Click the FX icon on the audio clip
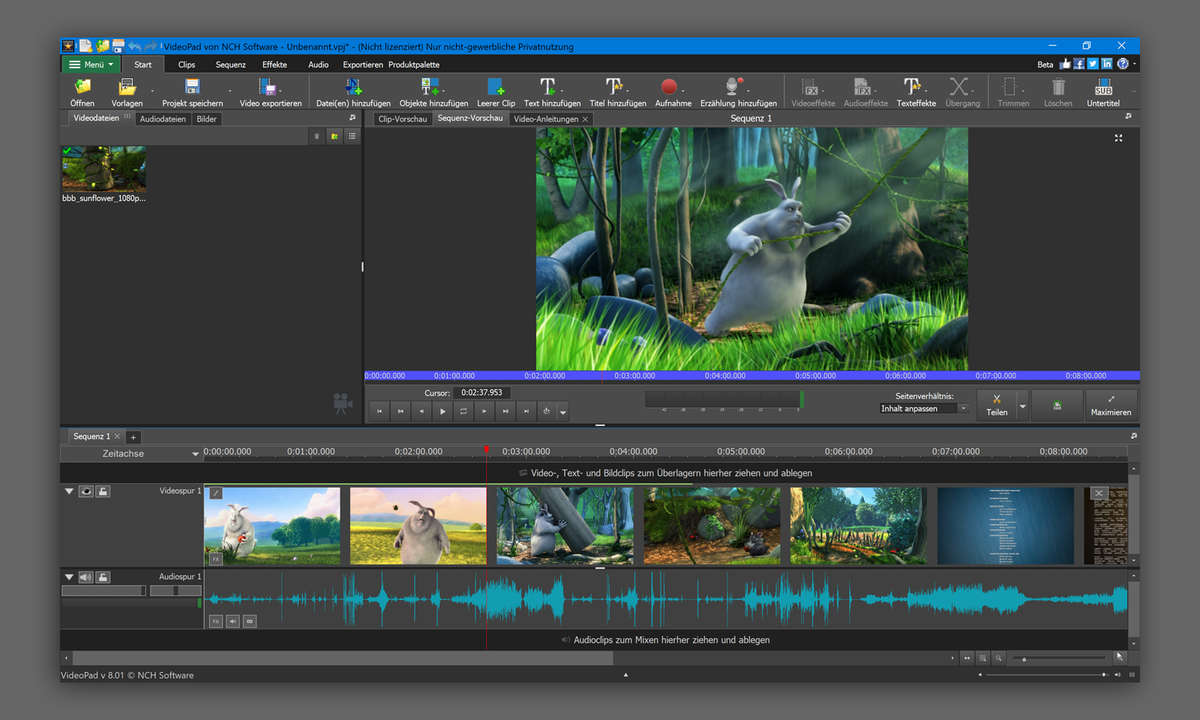 pyautogui.click(x=217, y=621)
